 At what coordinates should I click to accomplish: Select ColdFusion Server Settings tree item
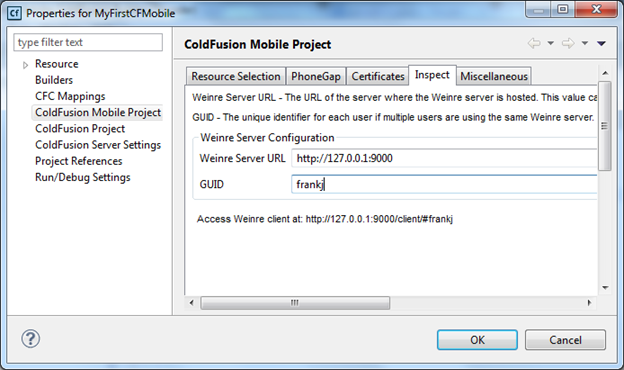98,145
